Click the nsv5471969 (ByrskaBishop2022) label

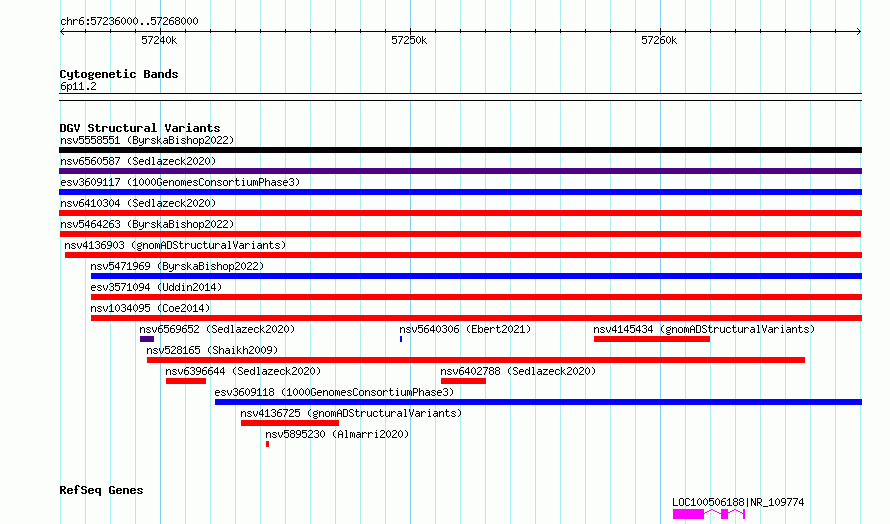pos(177,266)
